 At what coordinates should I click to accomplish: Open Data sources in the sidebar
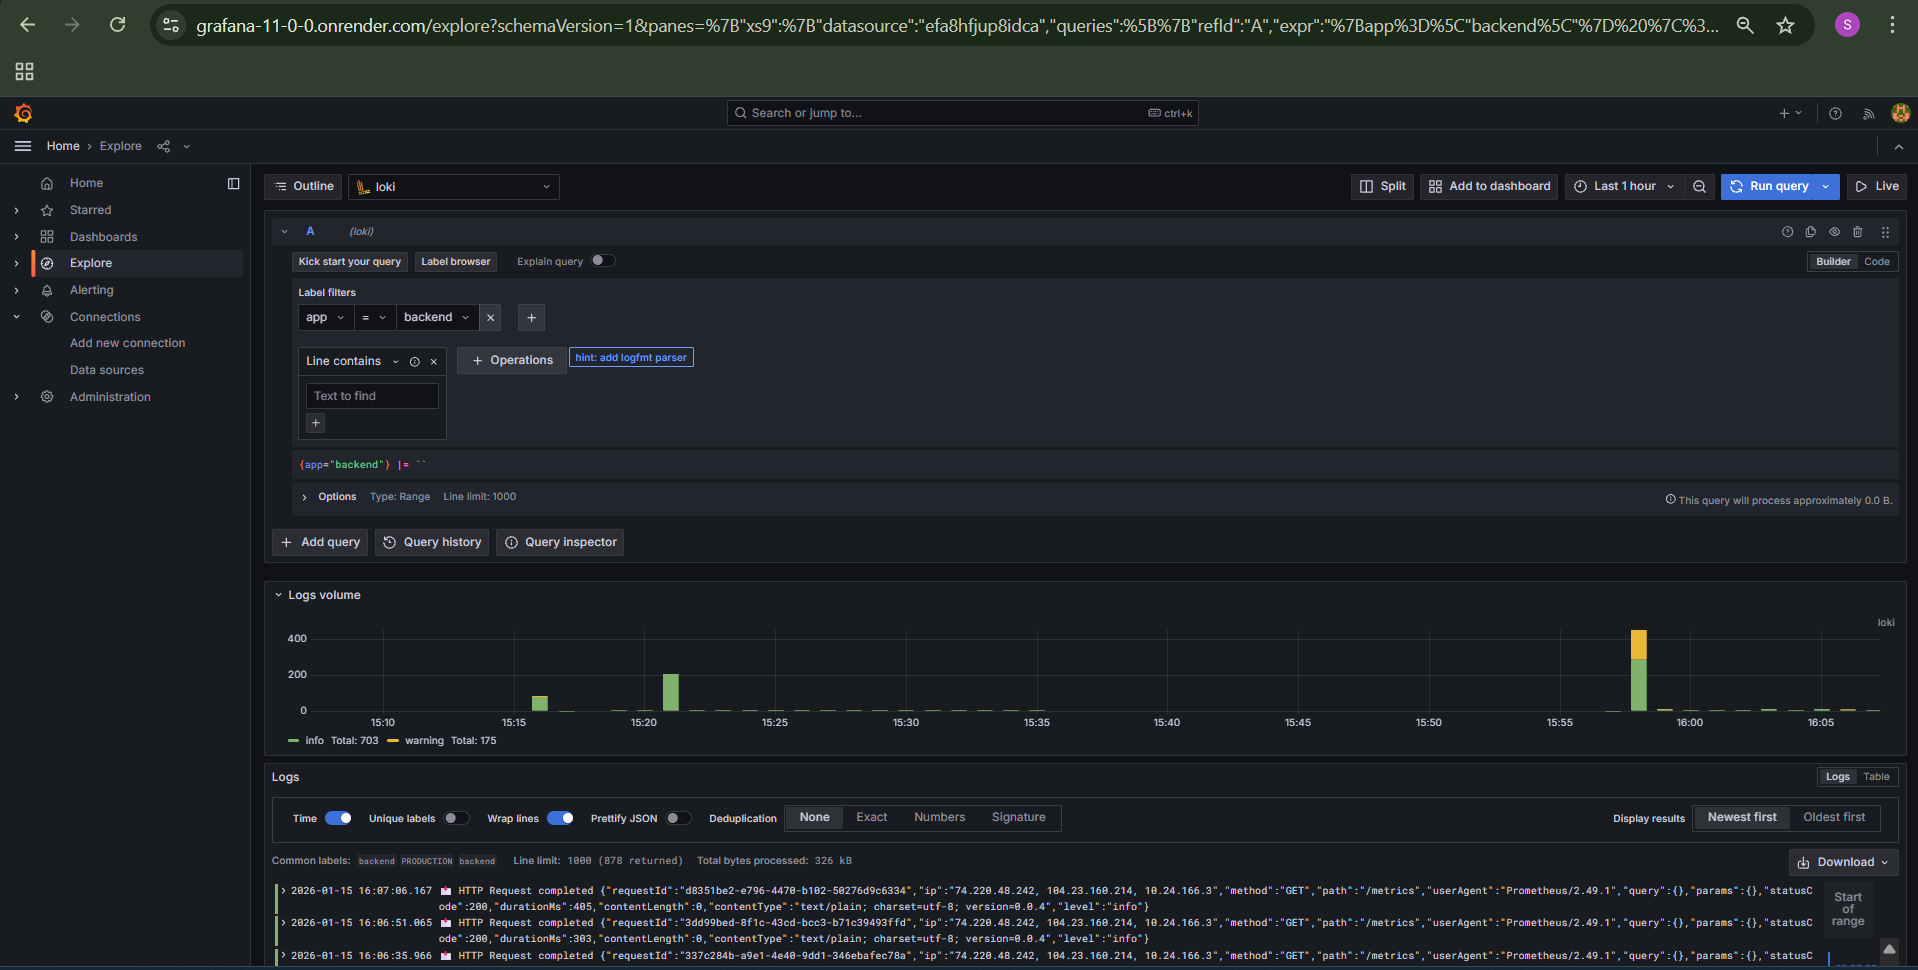click(106, 370)
